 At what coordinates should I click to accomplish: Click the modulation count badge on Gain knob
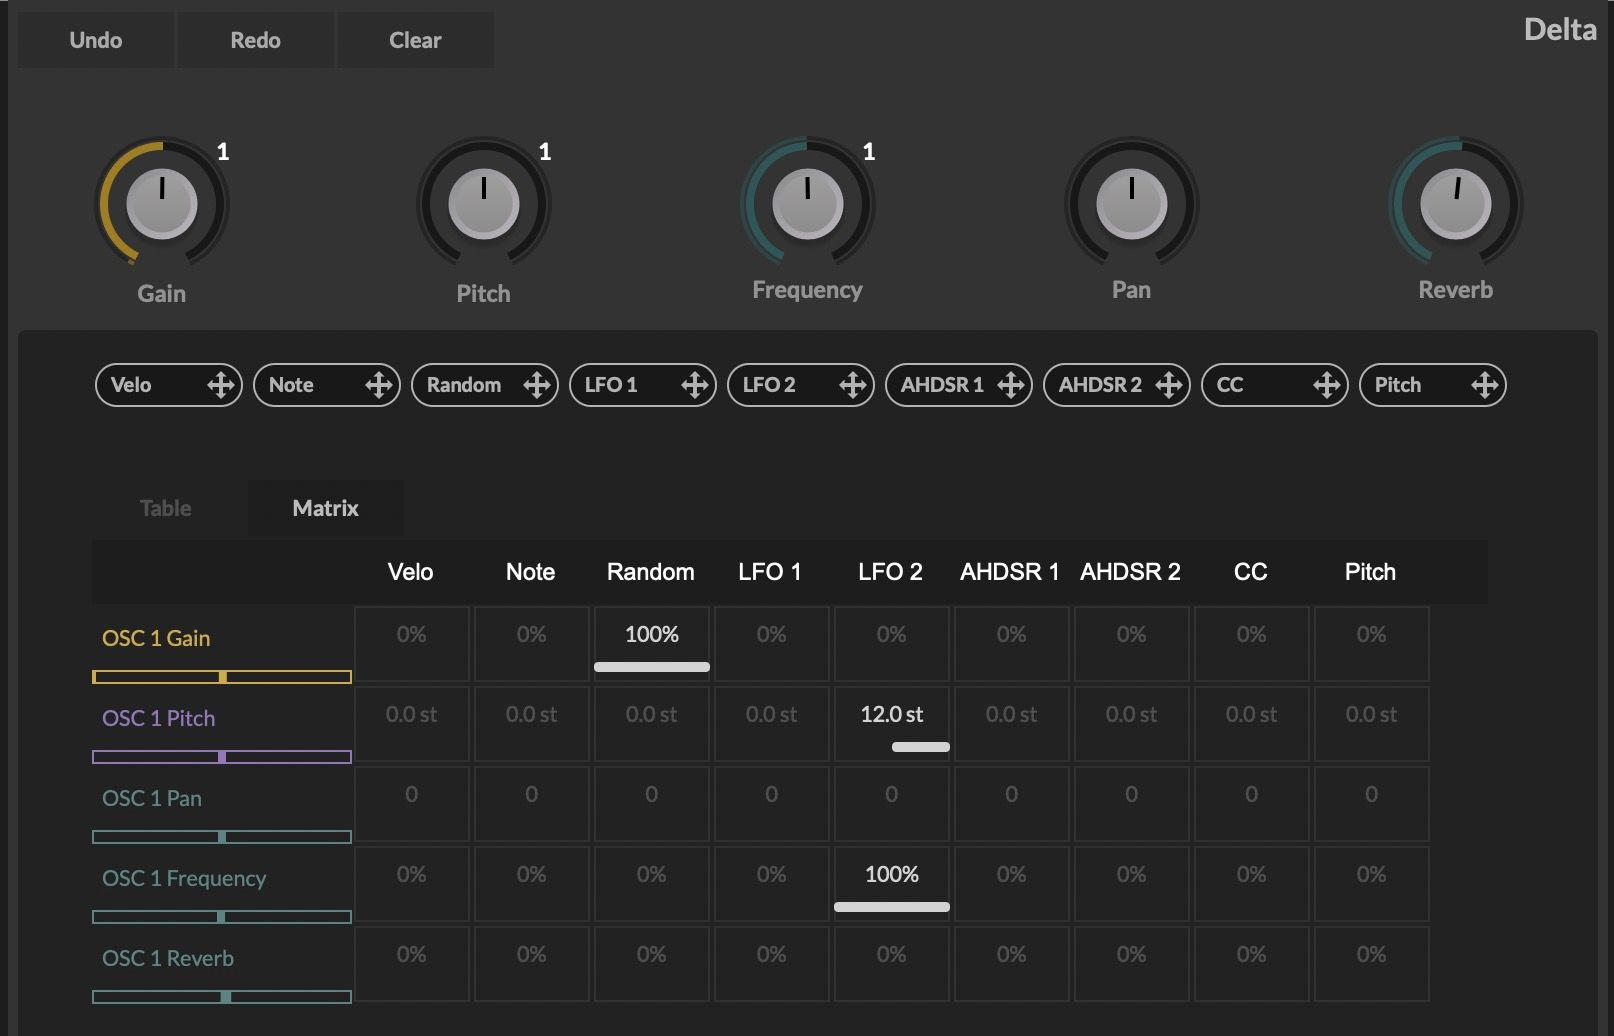223,152
